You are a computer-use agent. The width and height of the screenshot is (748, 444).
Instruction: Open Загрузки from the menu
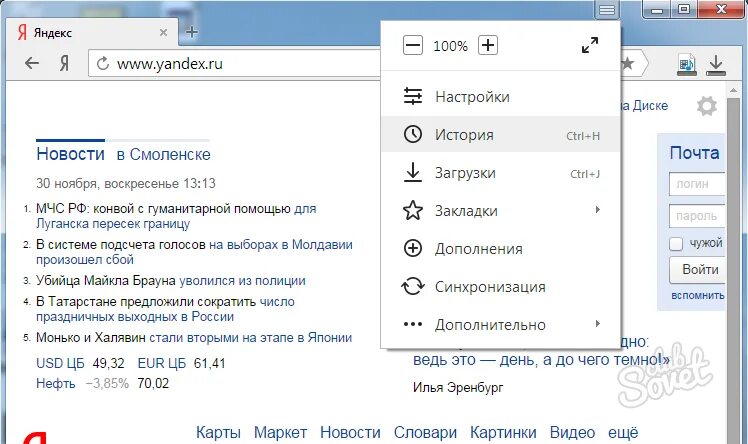click(x=500, y=173)
